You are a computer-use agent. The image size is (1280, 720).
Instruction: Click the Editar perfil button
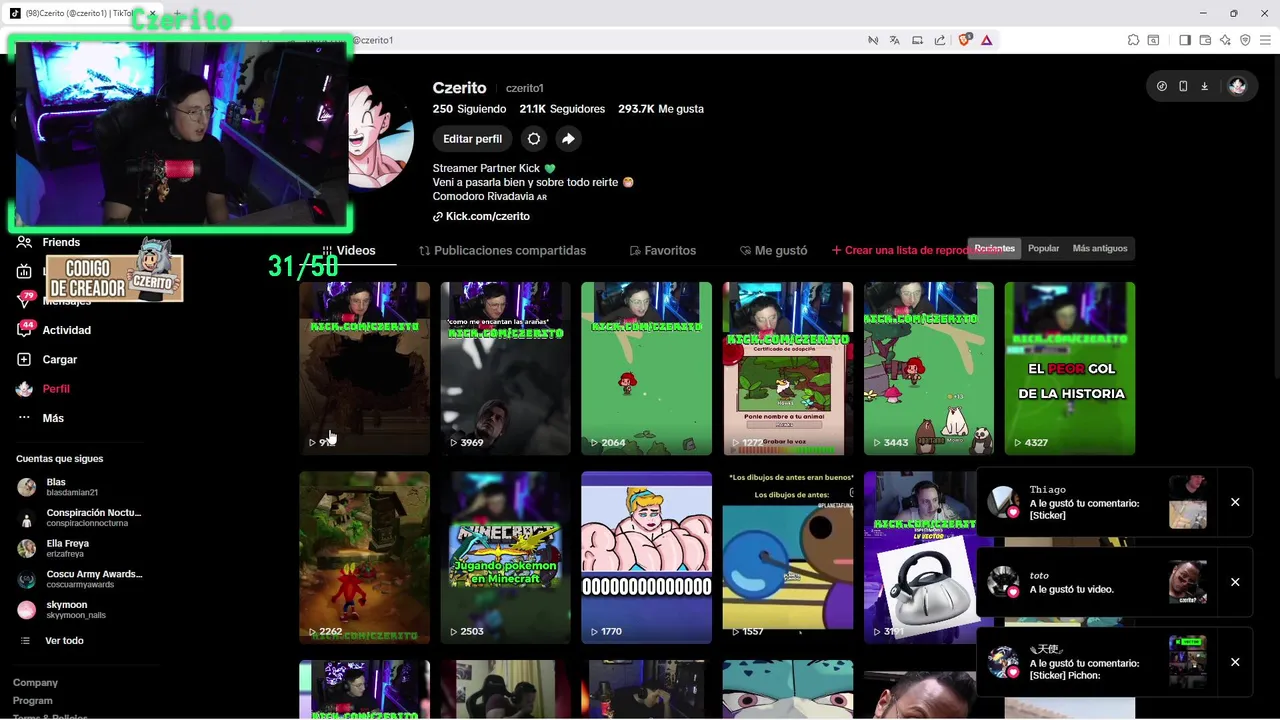(472, 139)
